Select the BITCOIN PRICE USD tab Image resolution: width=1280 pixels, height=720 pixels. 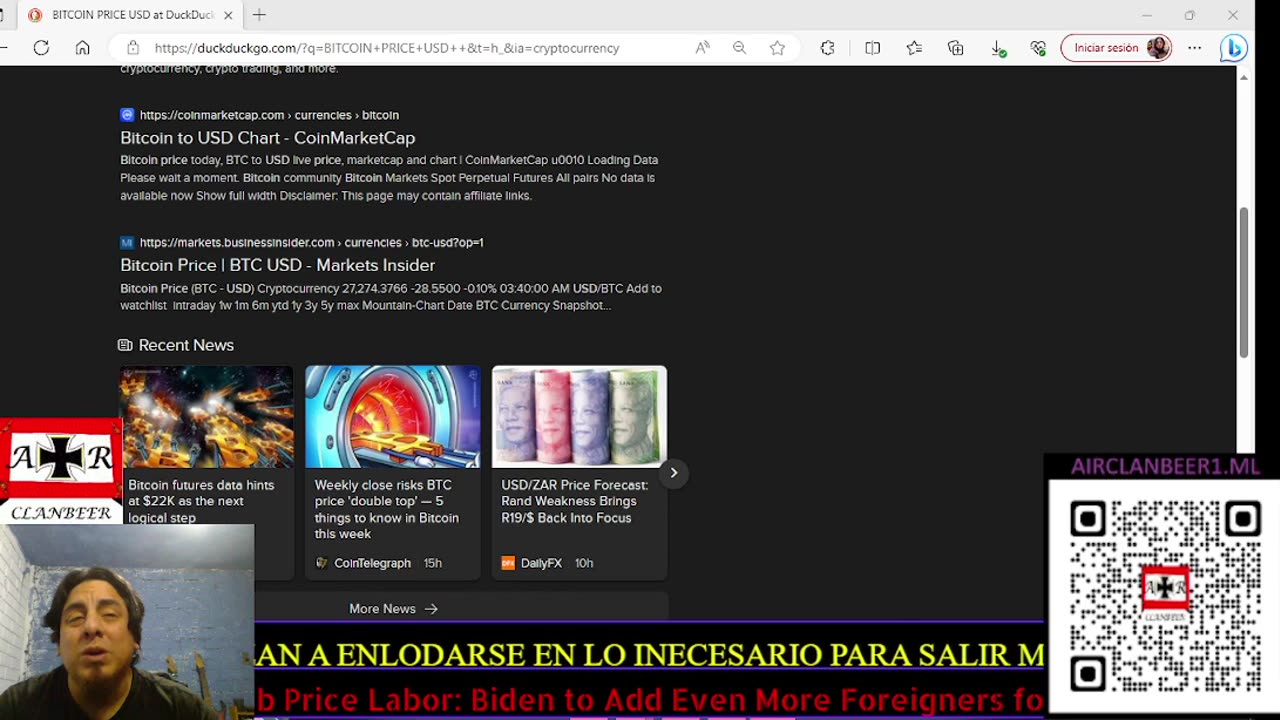tap(130, 15)
